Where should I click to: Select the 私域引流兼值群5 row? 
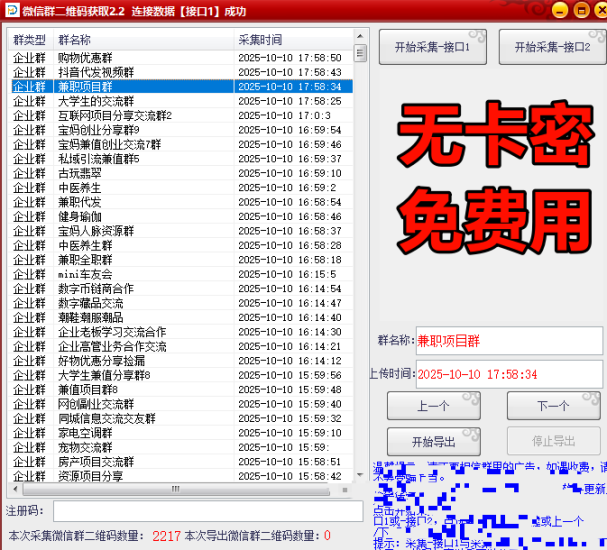(x=180, y=159)
